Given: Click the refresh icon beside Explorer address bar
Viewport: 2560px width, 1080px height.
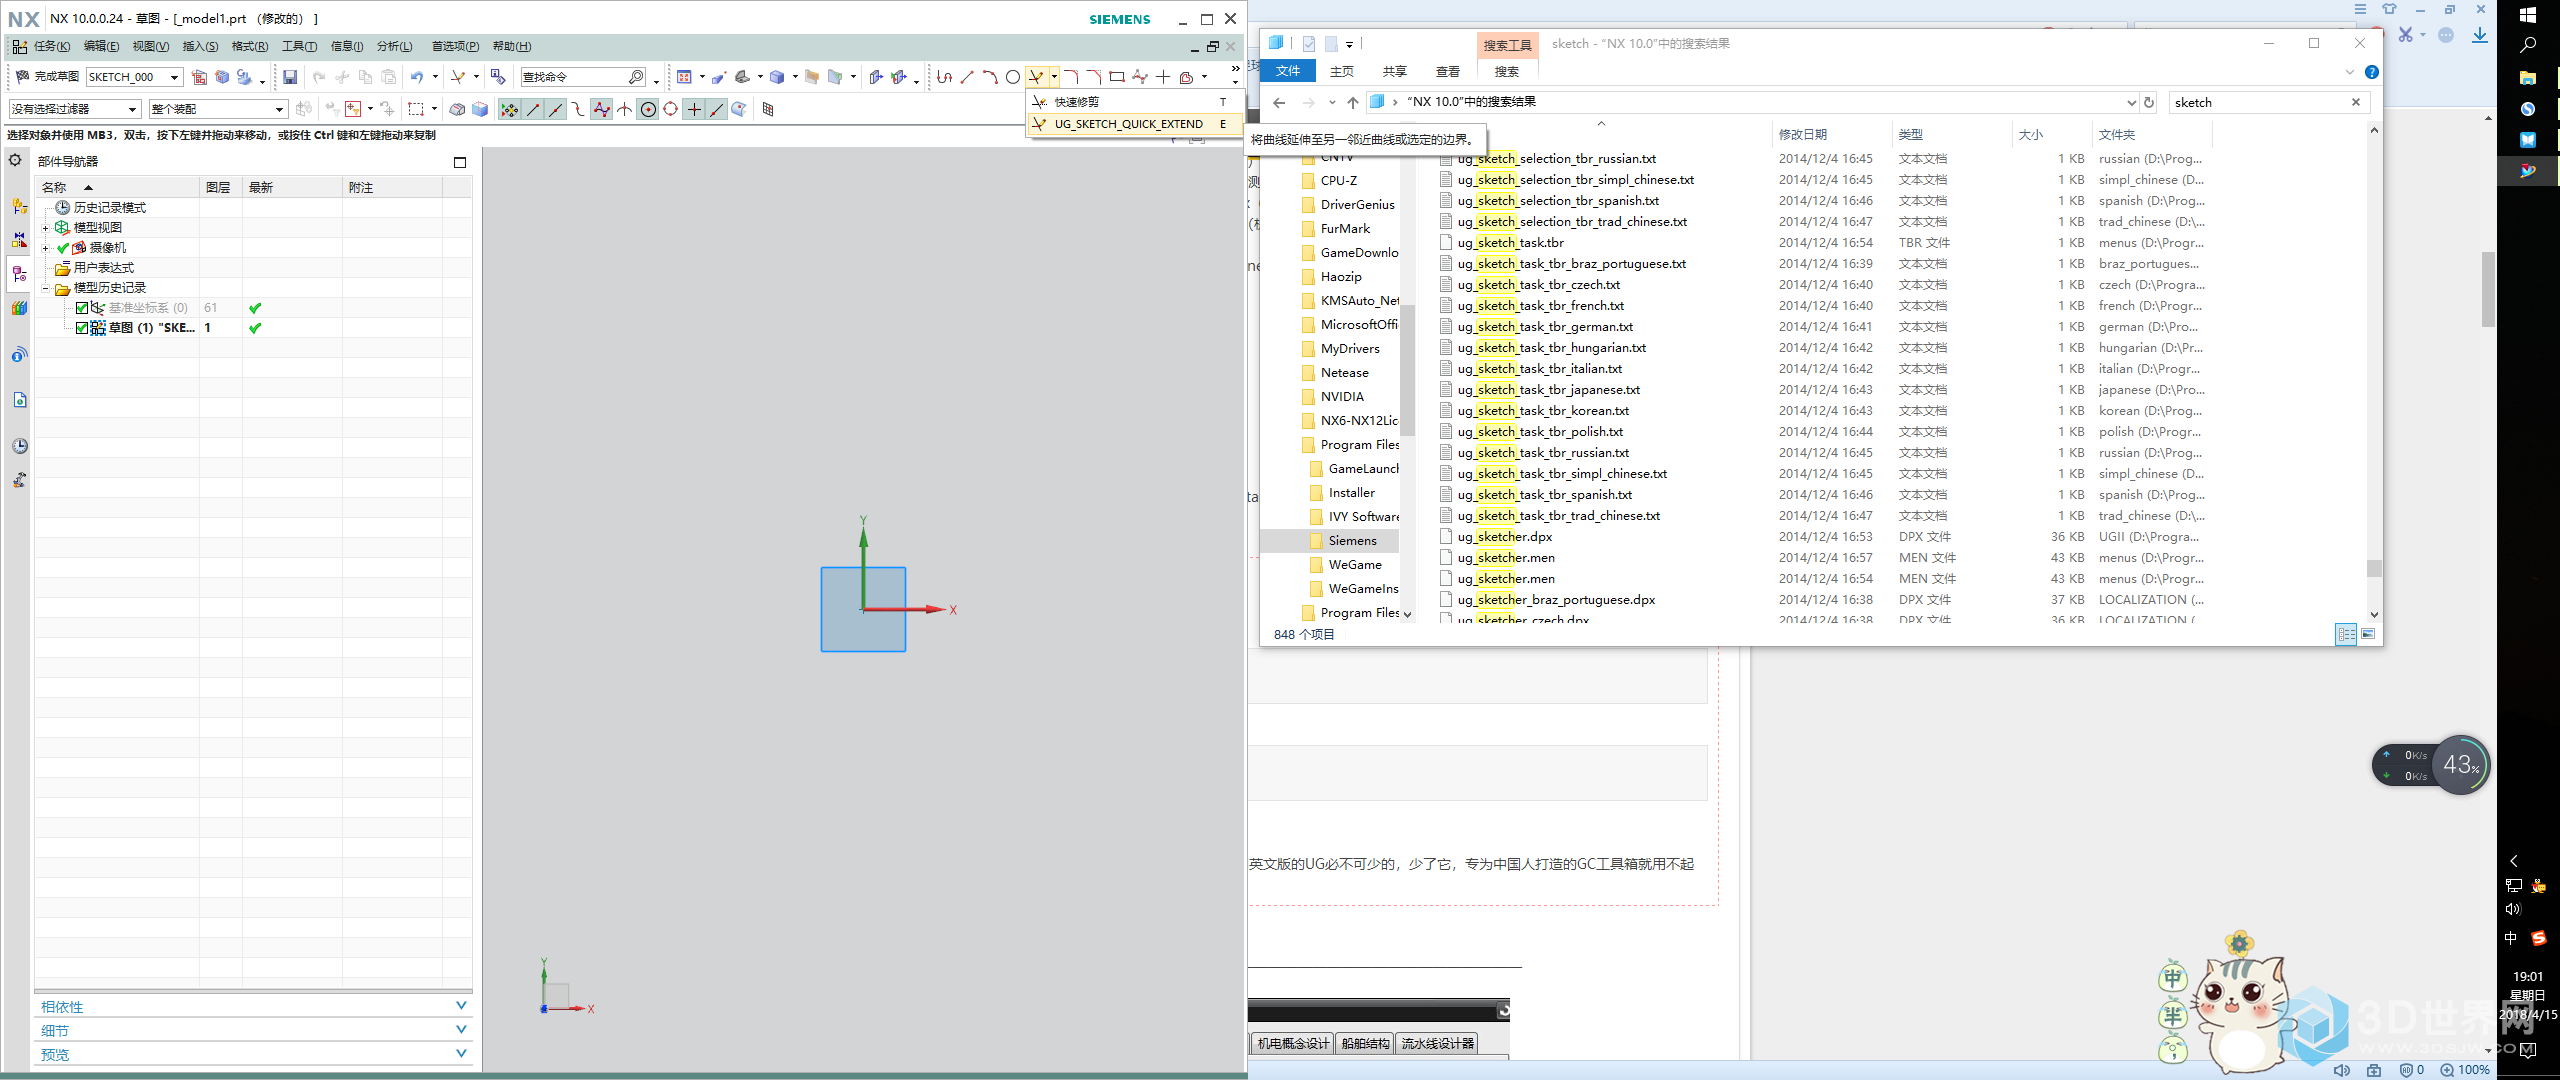Looking at the screenshot, I should tap(2148, 102).
